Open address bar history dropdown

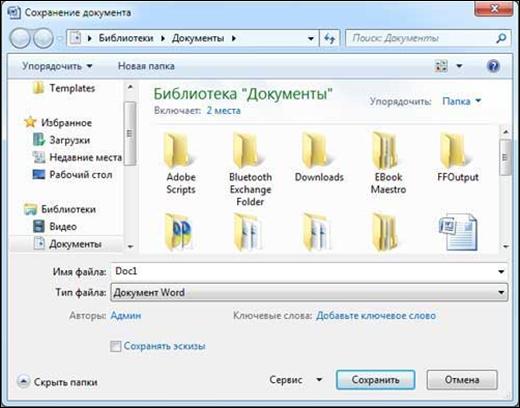point(311,39)
